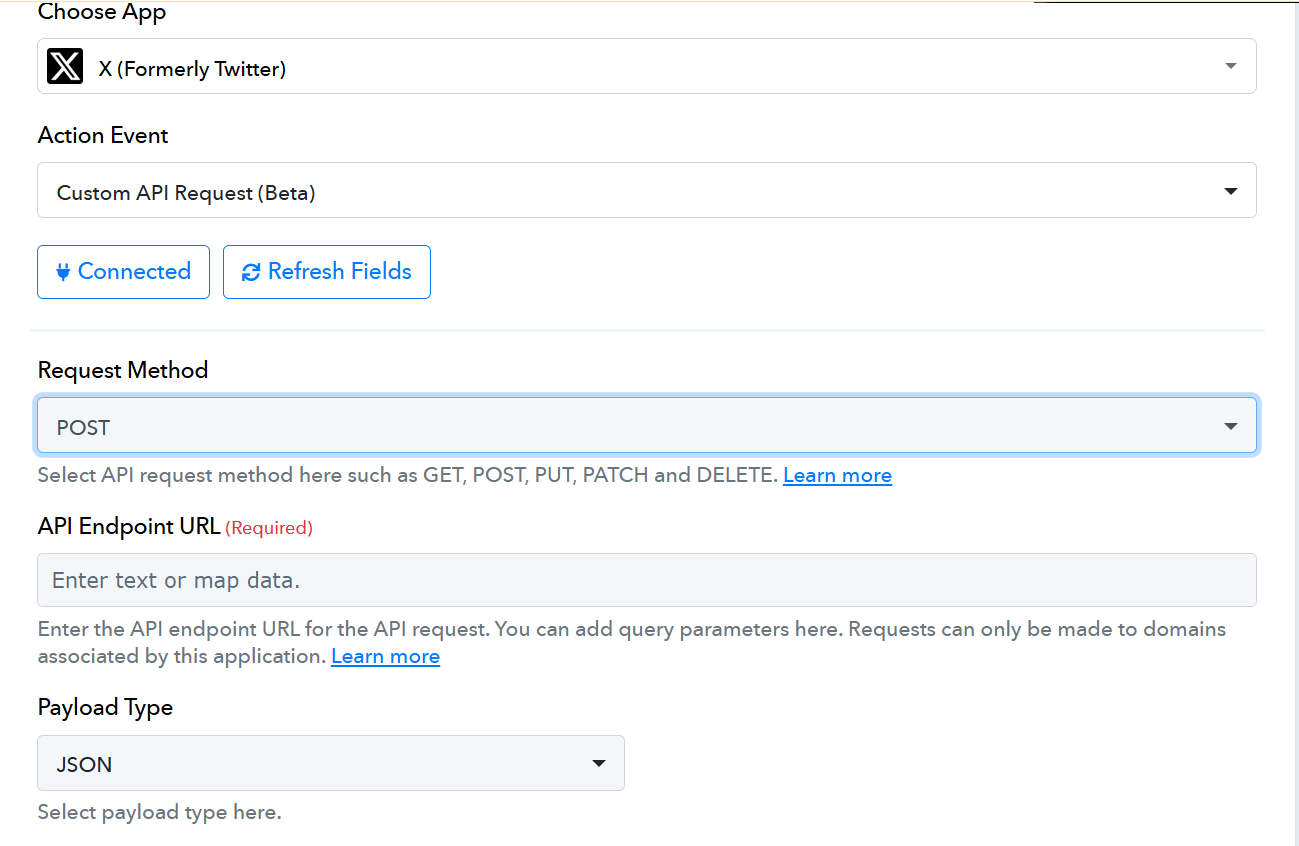Viewport: 1299px width, 846px height.
Task: Click the POST value in Request Method
Action: pos(83,428)
